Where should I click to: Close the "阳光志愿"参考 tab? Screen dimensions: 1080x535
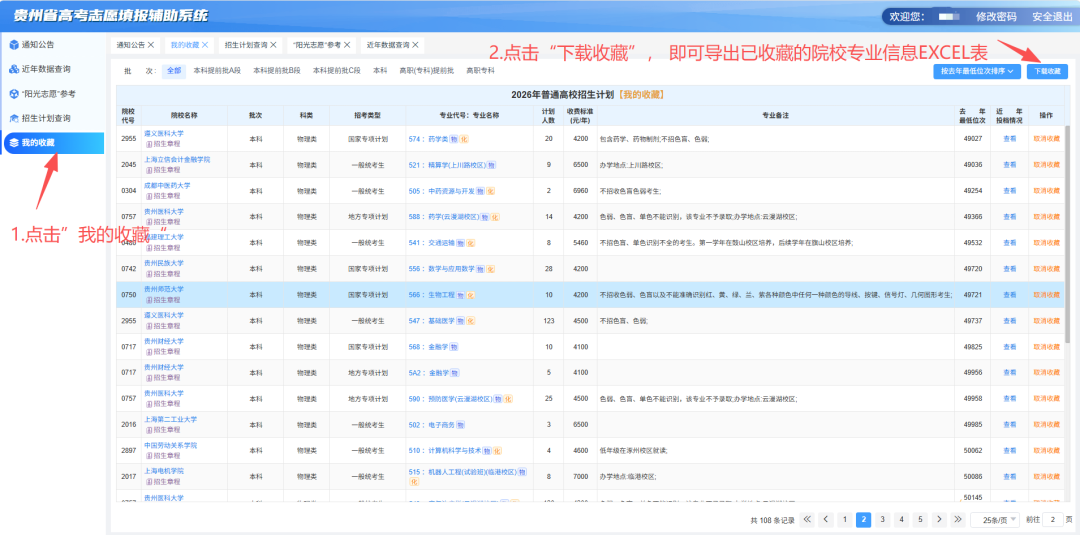[x=346, y=45]
